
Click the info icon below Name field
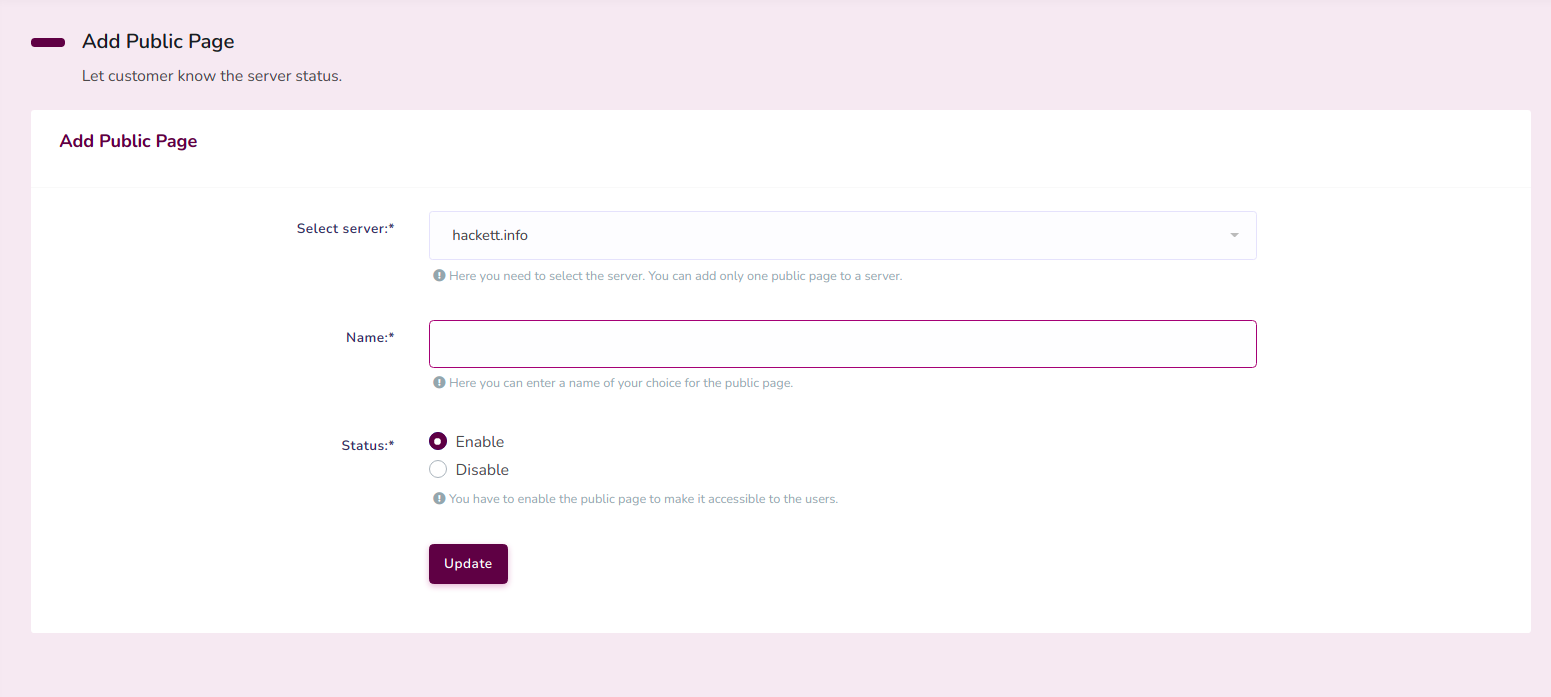pos(438,383)
